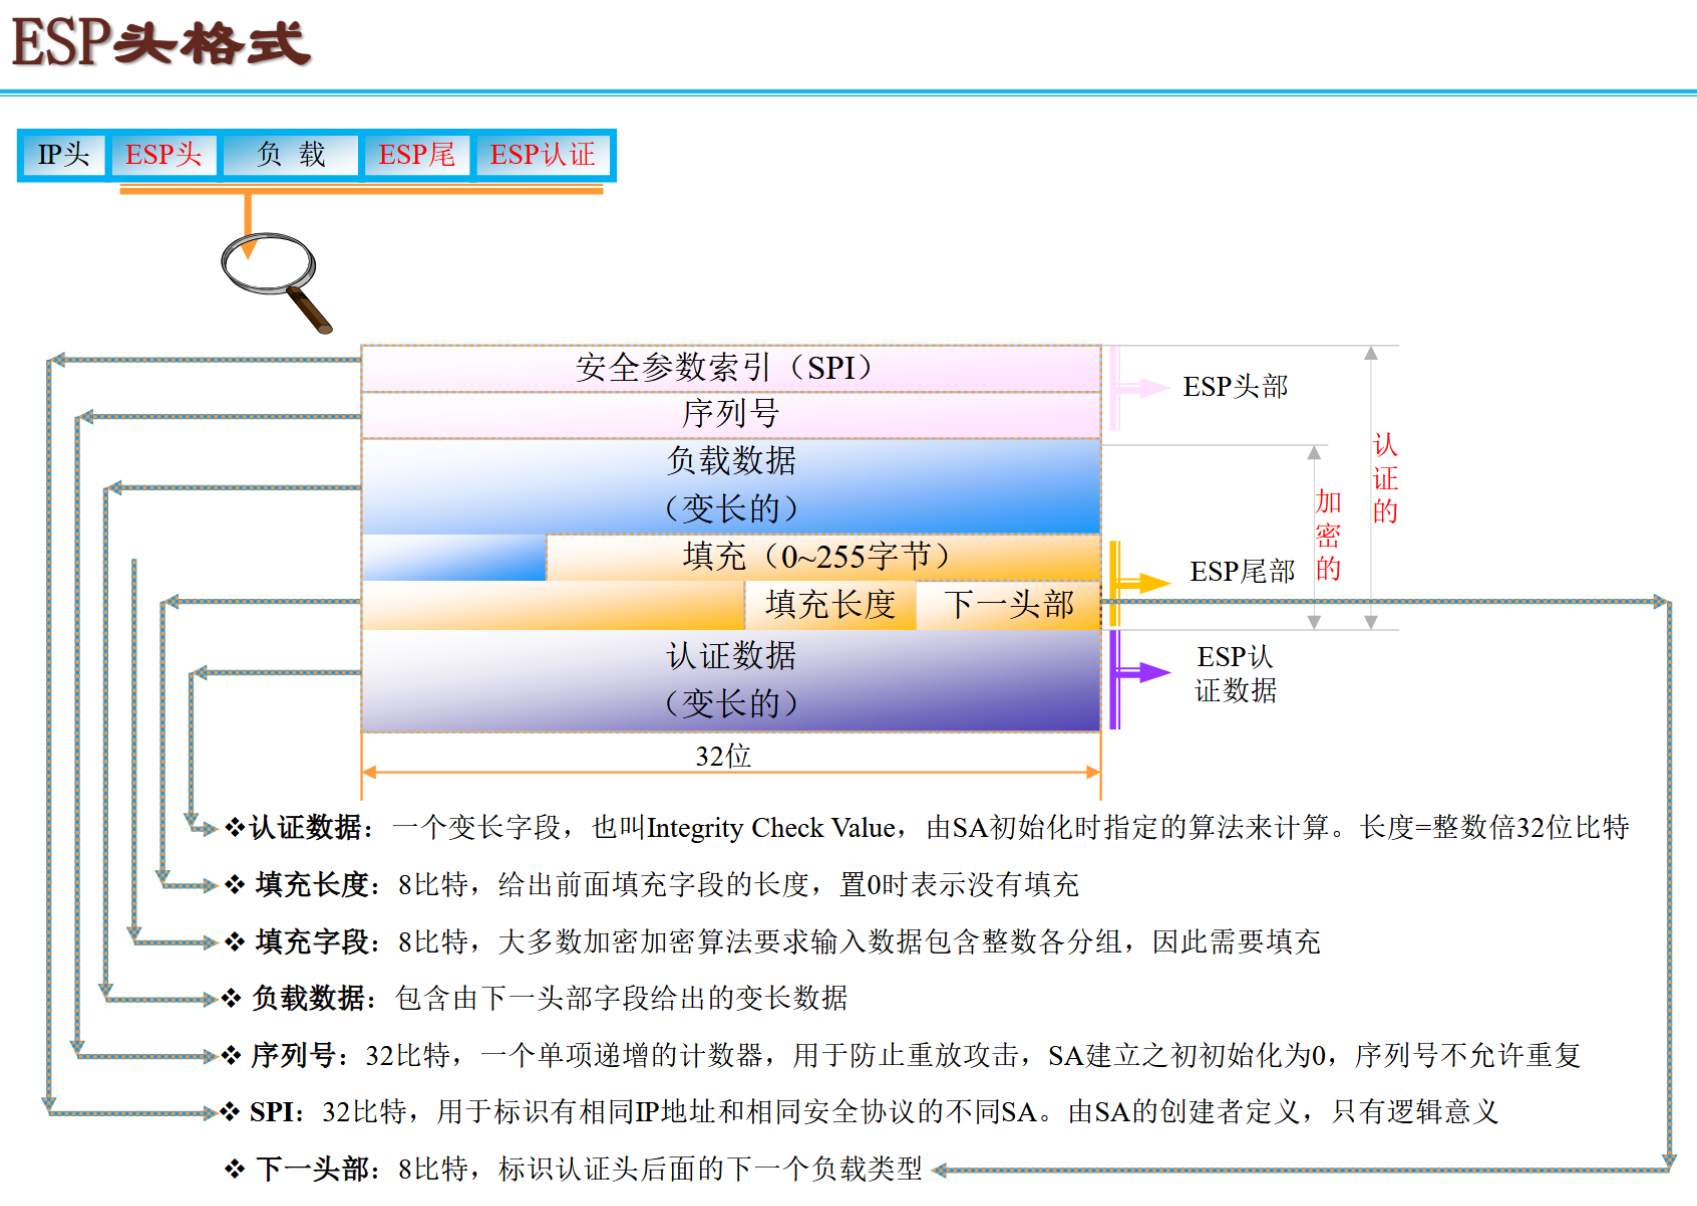1697x1206 pixels.
Task: Click the diamond bullet before 下一头部
Action: pyautogui.click(x=234, y=1168)
